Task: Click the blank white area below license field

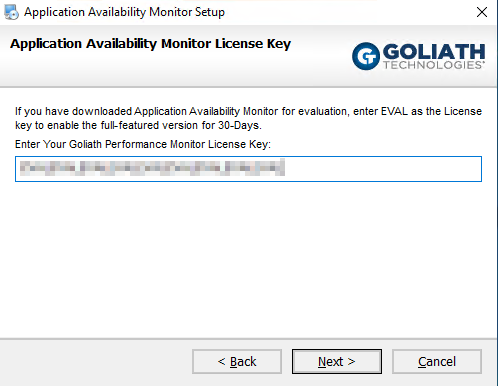Action: pyautogui.click(x=248, y=260)
